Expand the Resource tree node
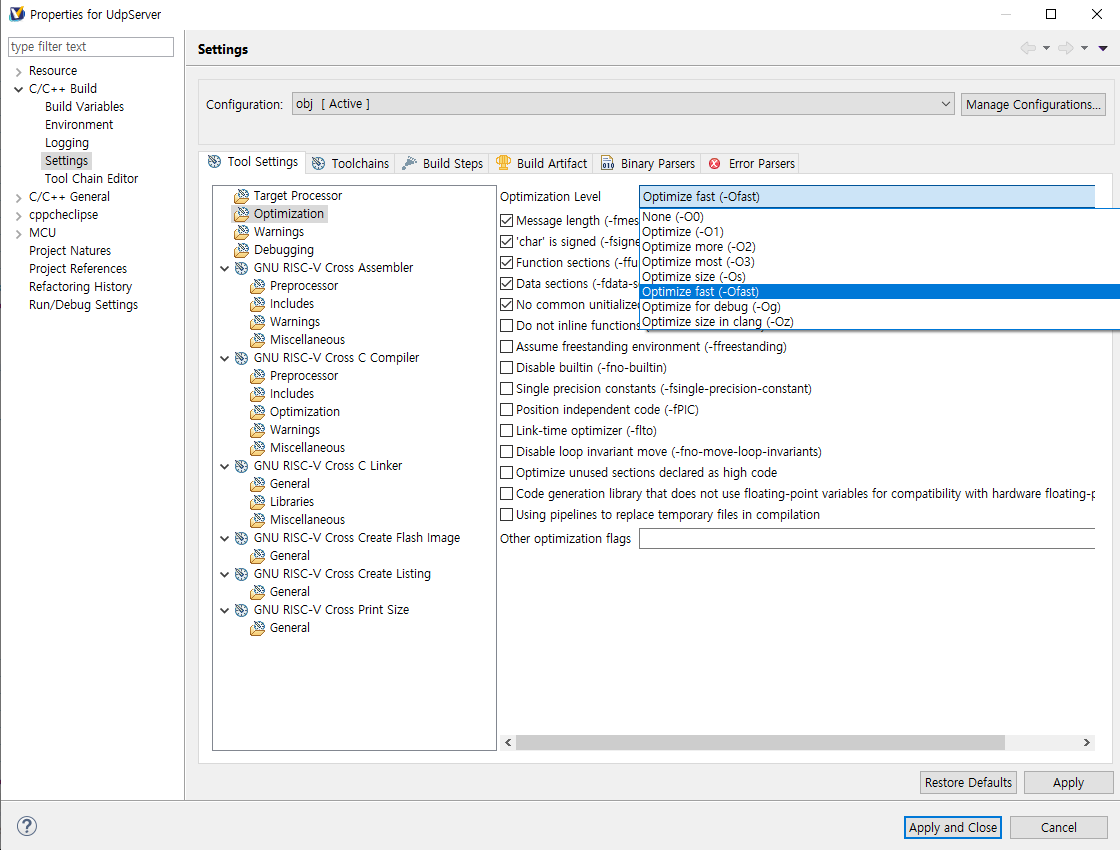Image resolution: width=1120 pixels, height=850 pixels. click(19, 71)
